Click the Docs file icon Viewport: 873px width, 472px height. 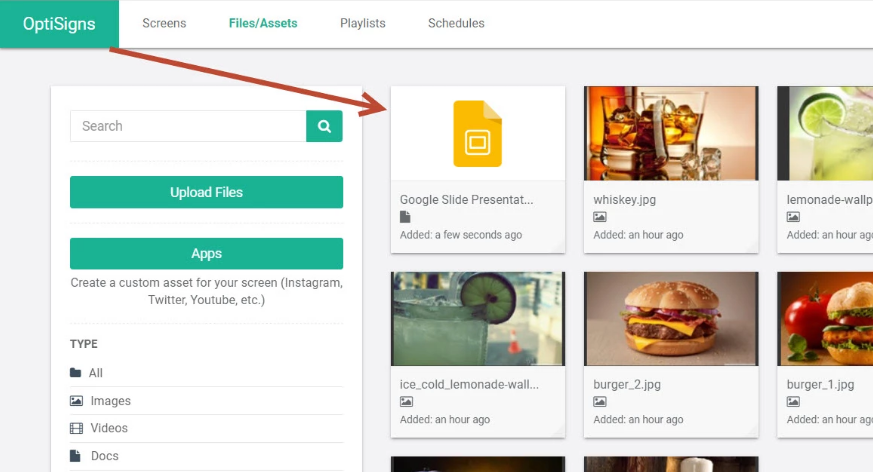pyautogui.click(x=75, y=456)
